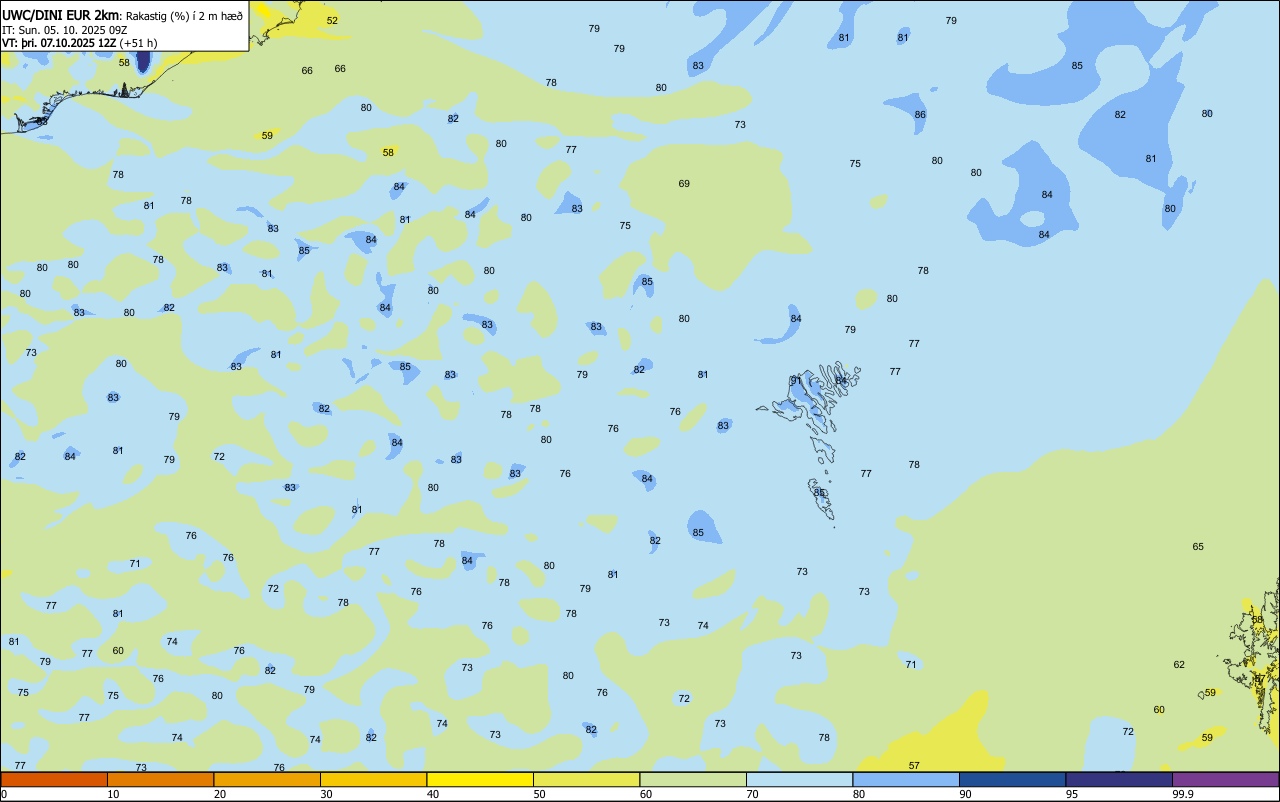Image resolution: width=1280 pixels, height=802 pixels.
Task: Click the humidity value 65 on the map
Action: click(1198, 546)
